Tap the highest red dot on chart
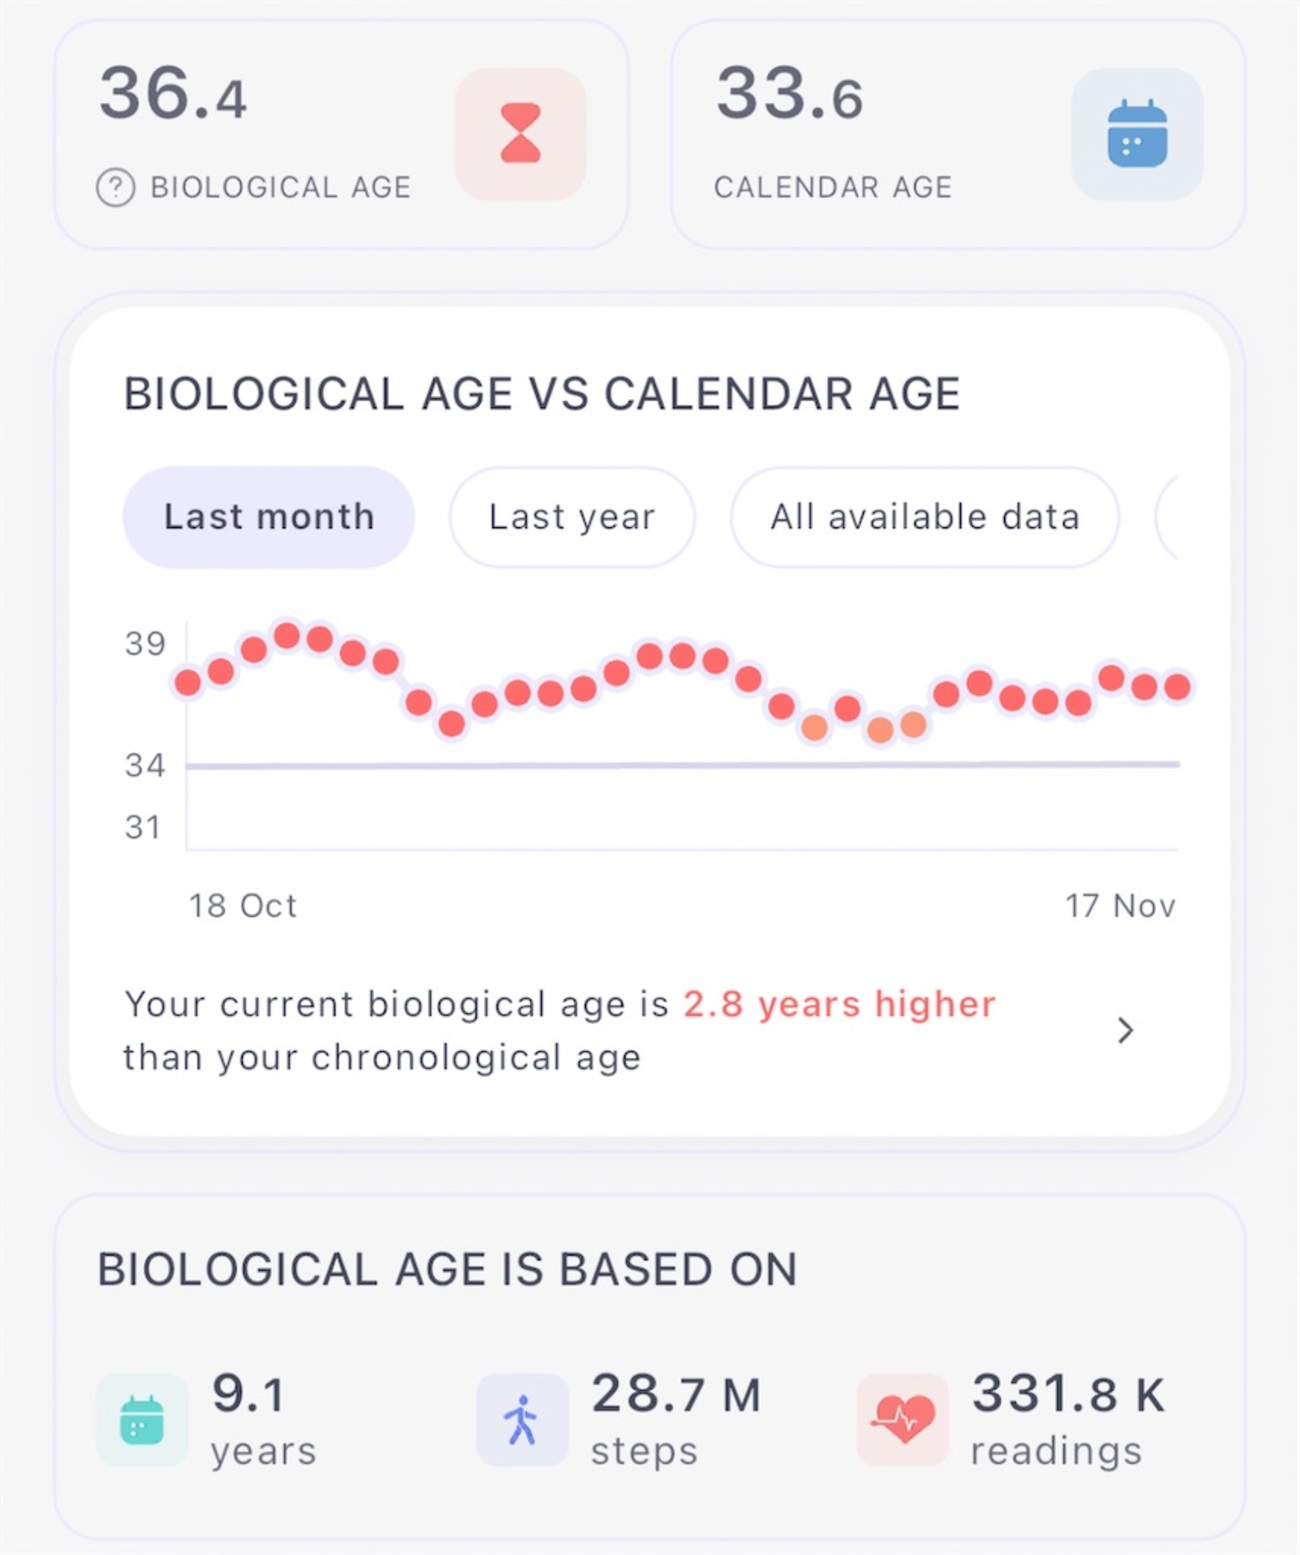The image size is (1300, 1555). pos(287,635)
